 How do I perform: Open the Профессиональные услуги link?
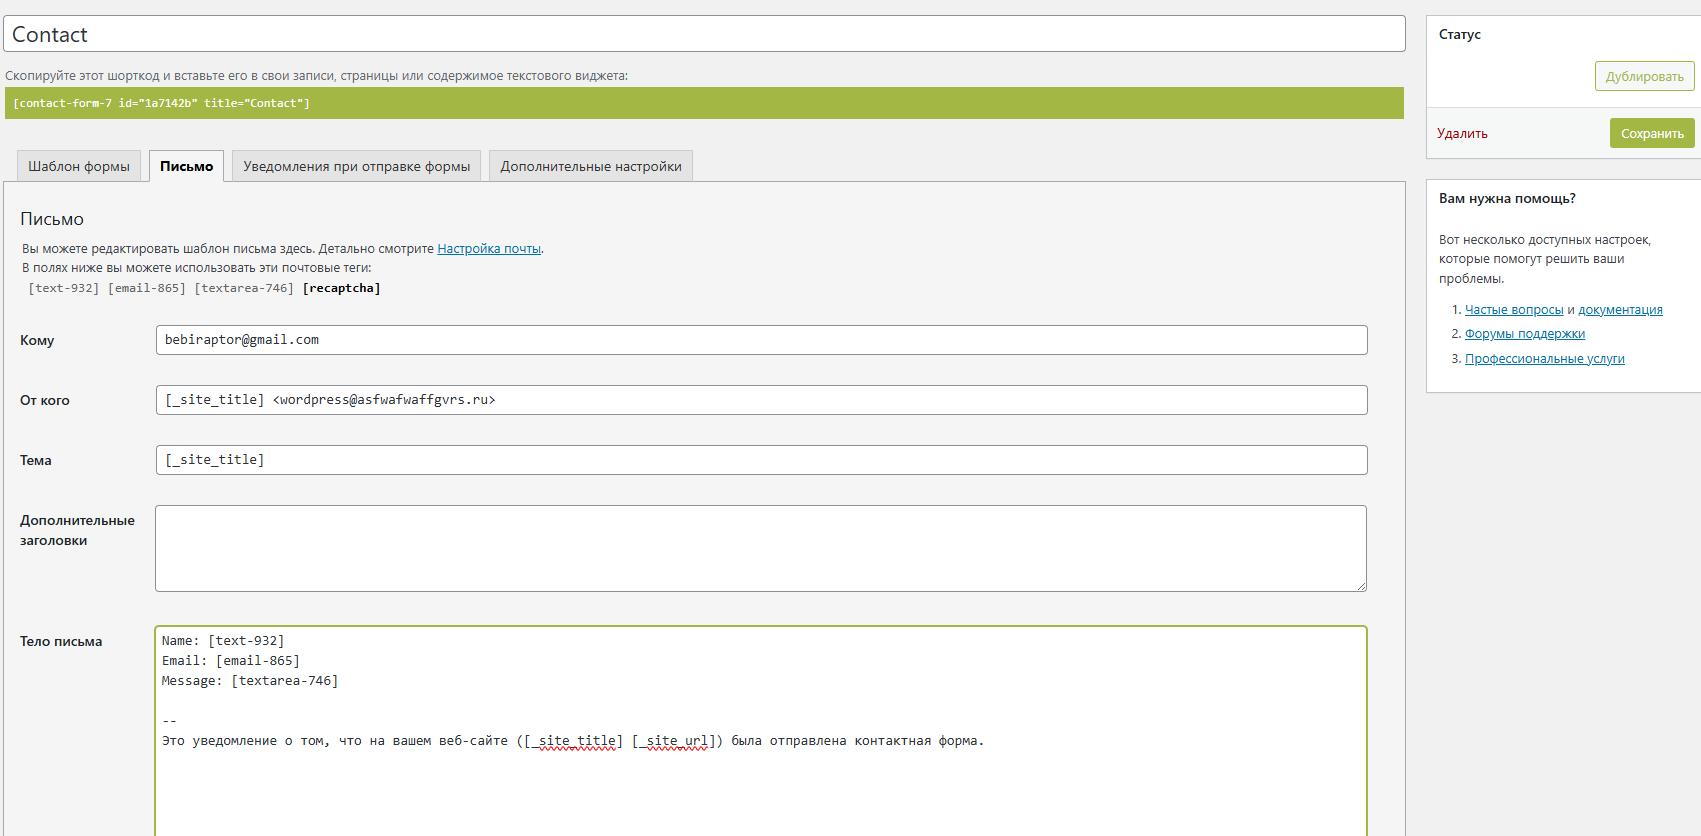(x=1545, y=359)
